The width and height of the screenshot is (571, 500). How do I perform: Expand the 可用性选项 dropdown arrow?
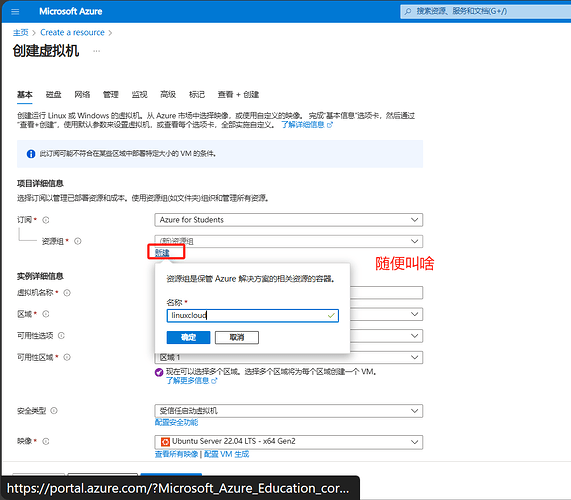click(x=414, y=335)
